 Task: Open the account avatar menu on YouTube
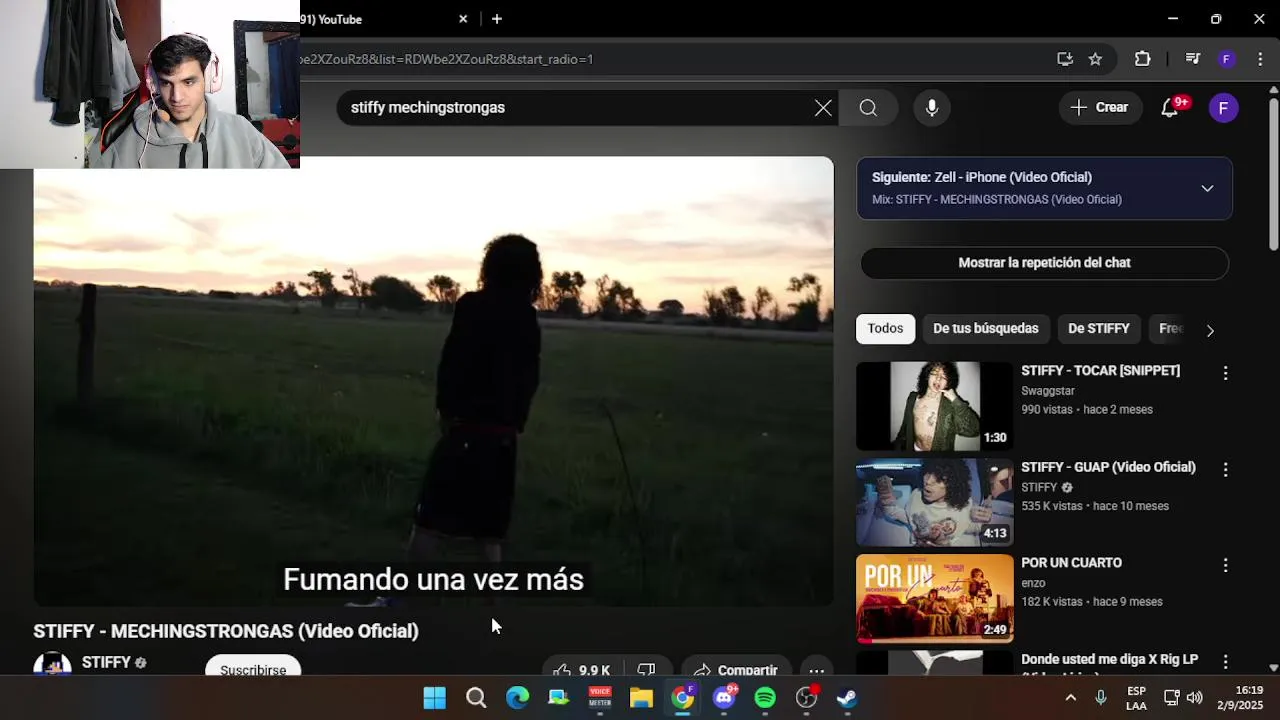[1224, 108]
